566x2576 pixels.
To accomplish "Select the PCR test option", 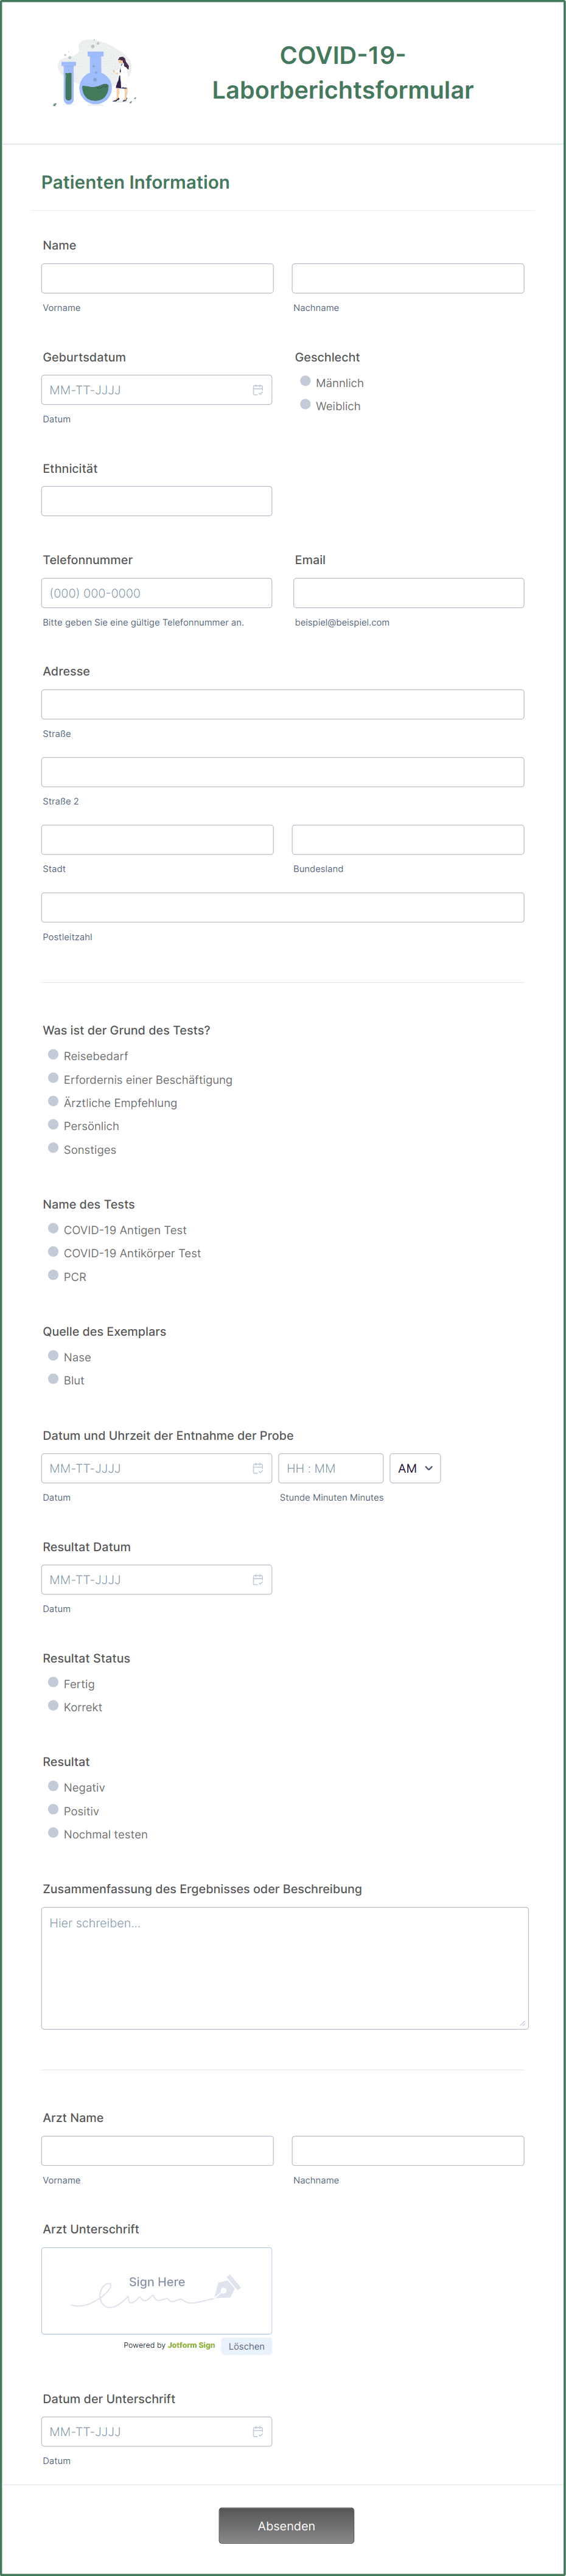I will tap(53, 1276).
